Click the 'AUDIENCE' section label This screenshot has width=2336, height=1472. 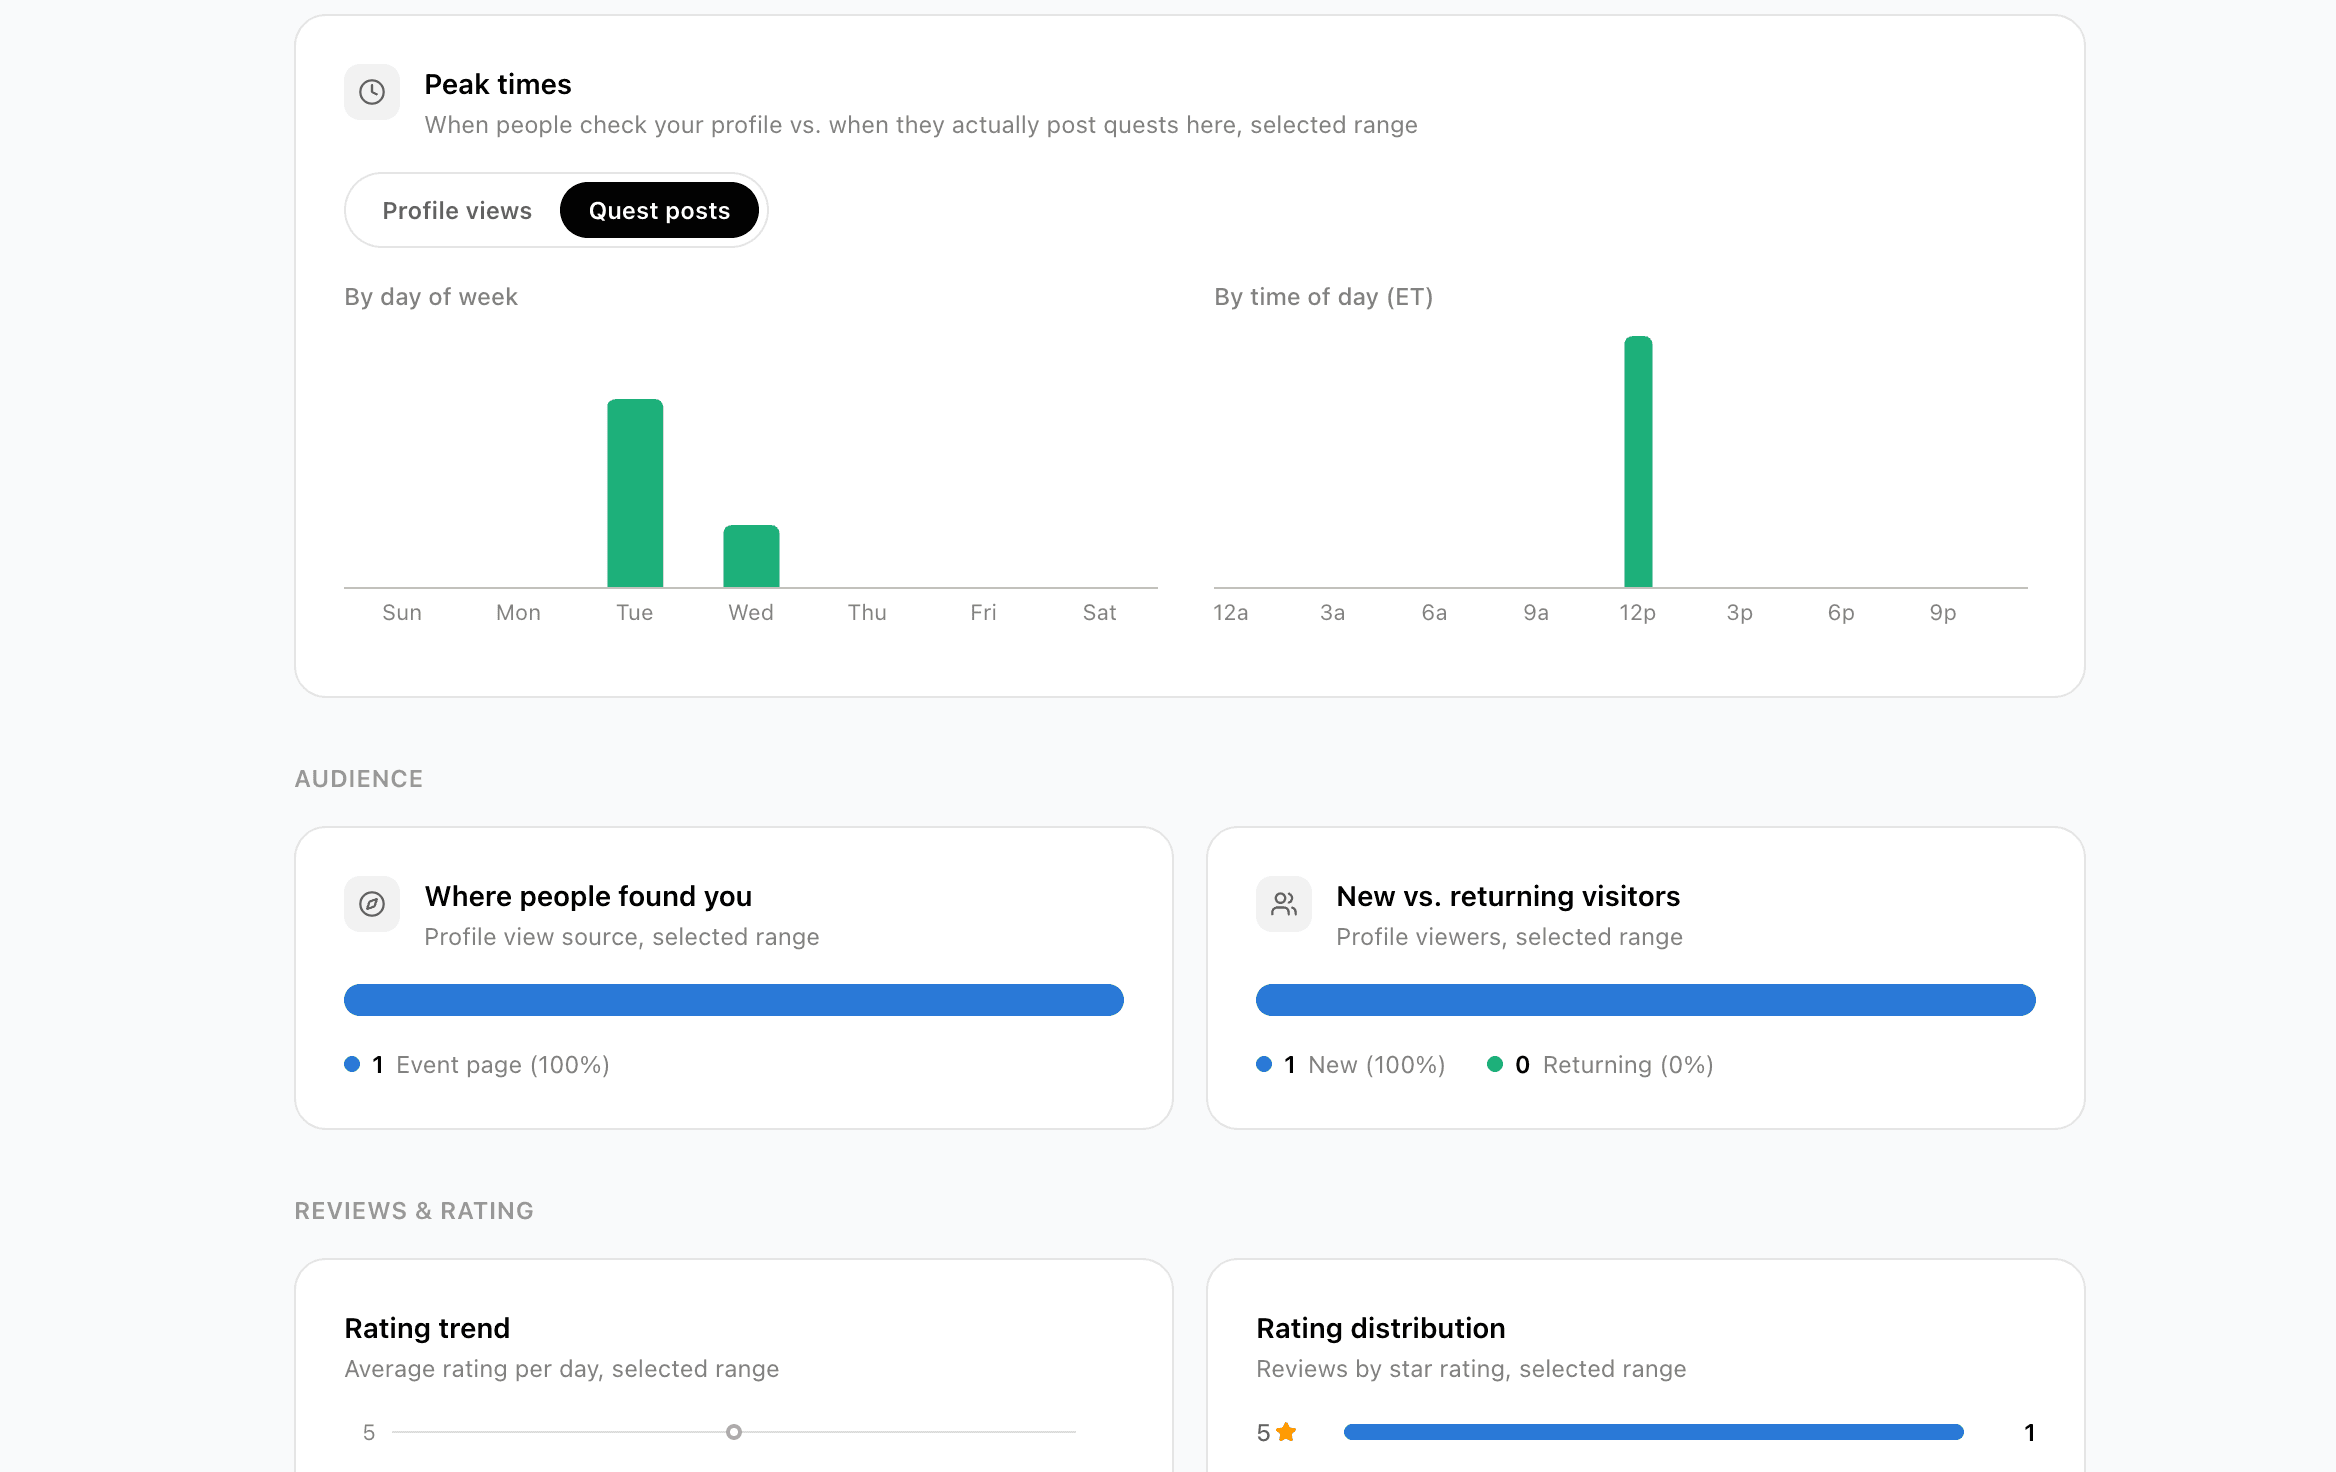pos(359,779)
